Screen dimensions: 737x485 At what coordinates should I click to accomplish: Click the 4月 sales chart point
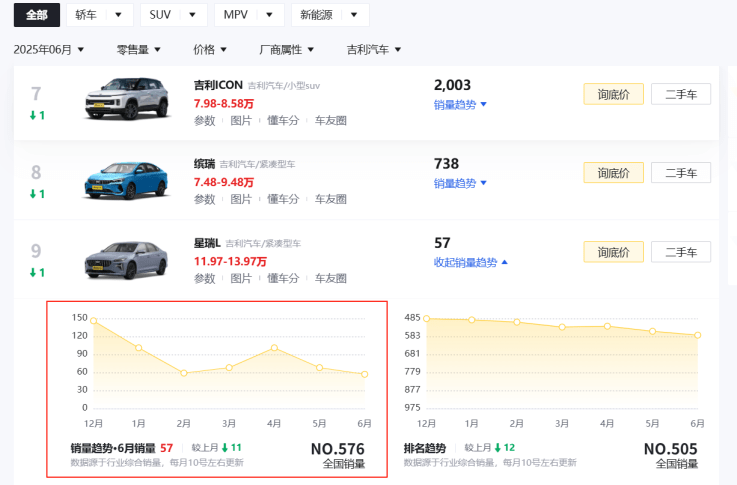pyautogui.click(x=274, y=348)
